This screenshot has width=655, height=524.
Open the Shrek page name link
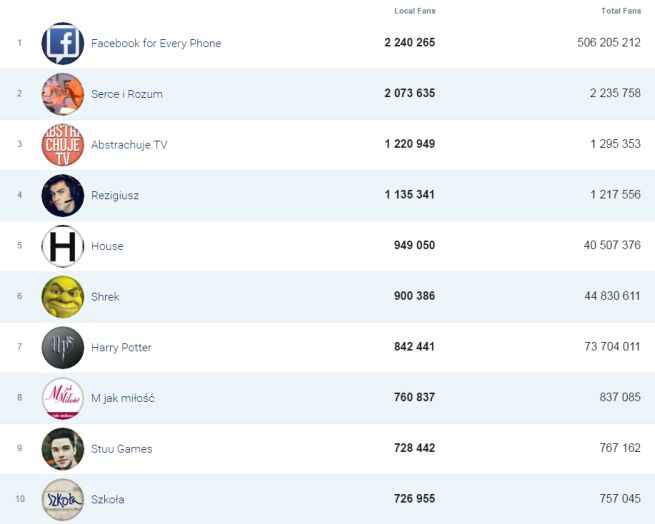point(105,297)
